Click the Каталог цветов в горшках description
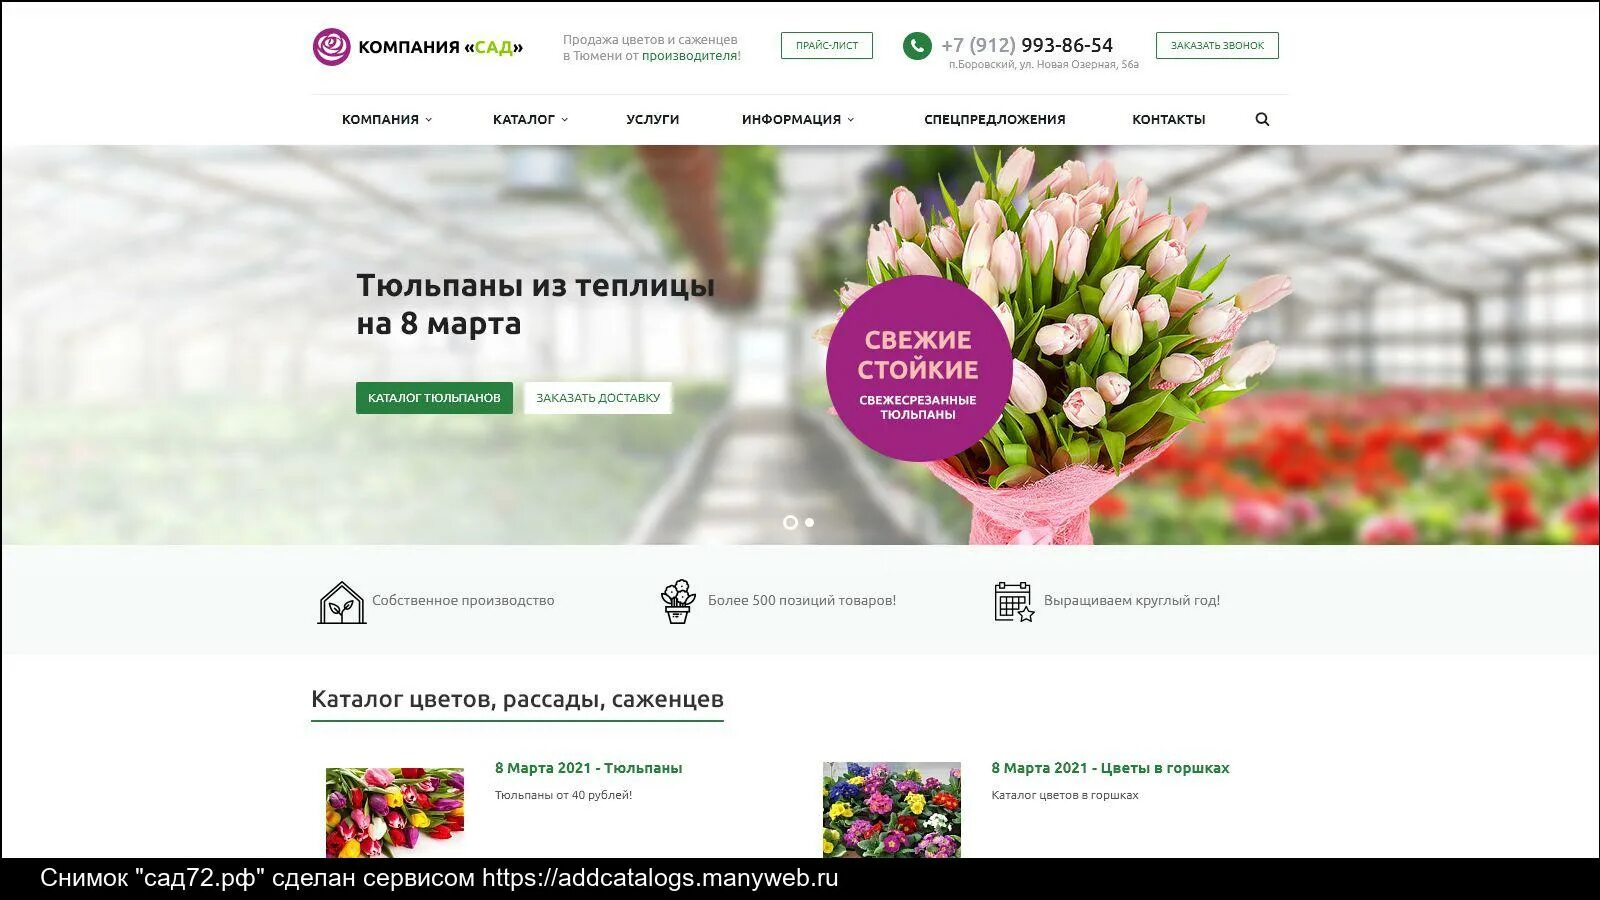 [1065, 795]
